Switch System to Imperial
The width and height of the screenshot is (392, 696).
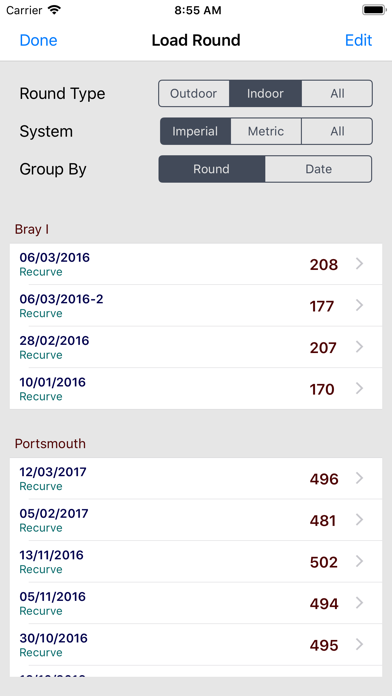(195, 131)
